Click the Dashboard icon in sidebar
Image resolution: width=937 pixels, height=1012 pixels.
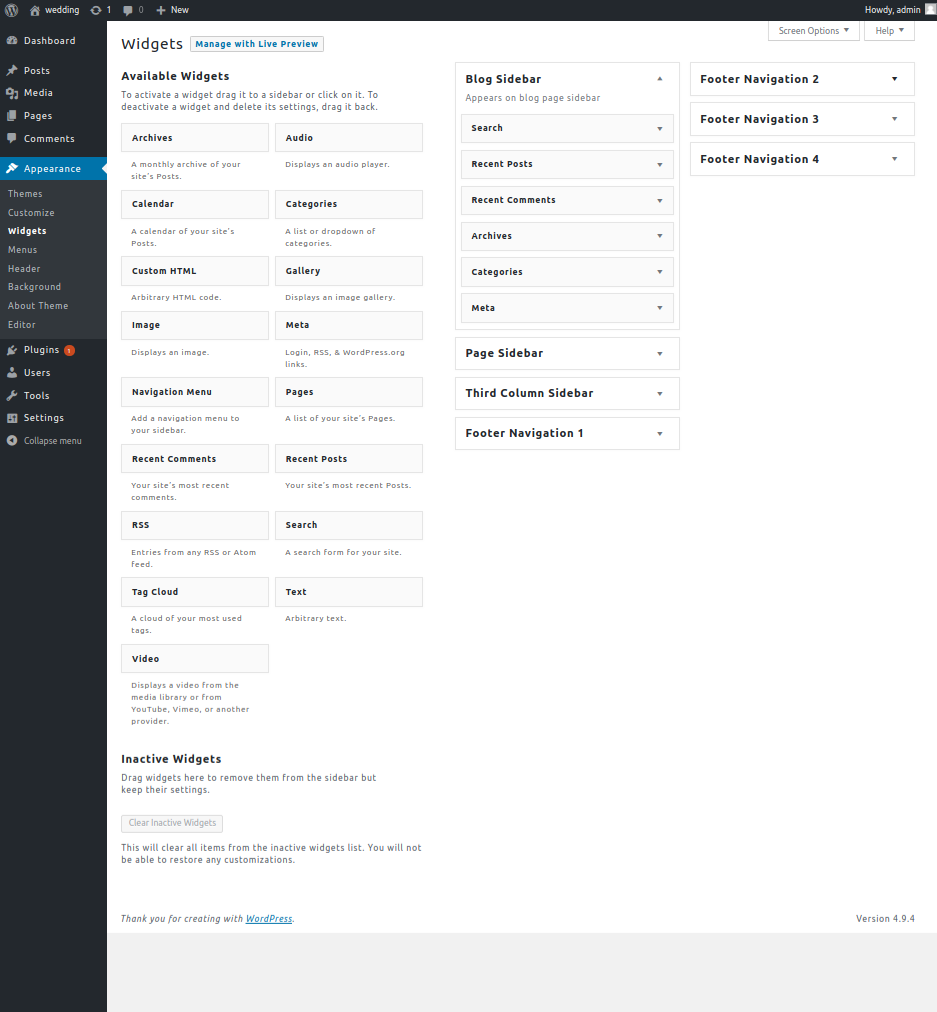[x=12, y=41]
